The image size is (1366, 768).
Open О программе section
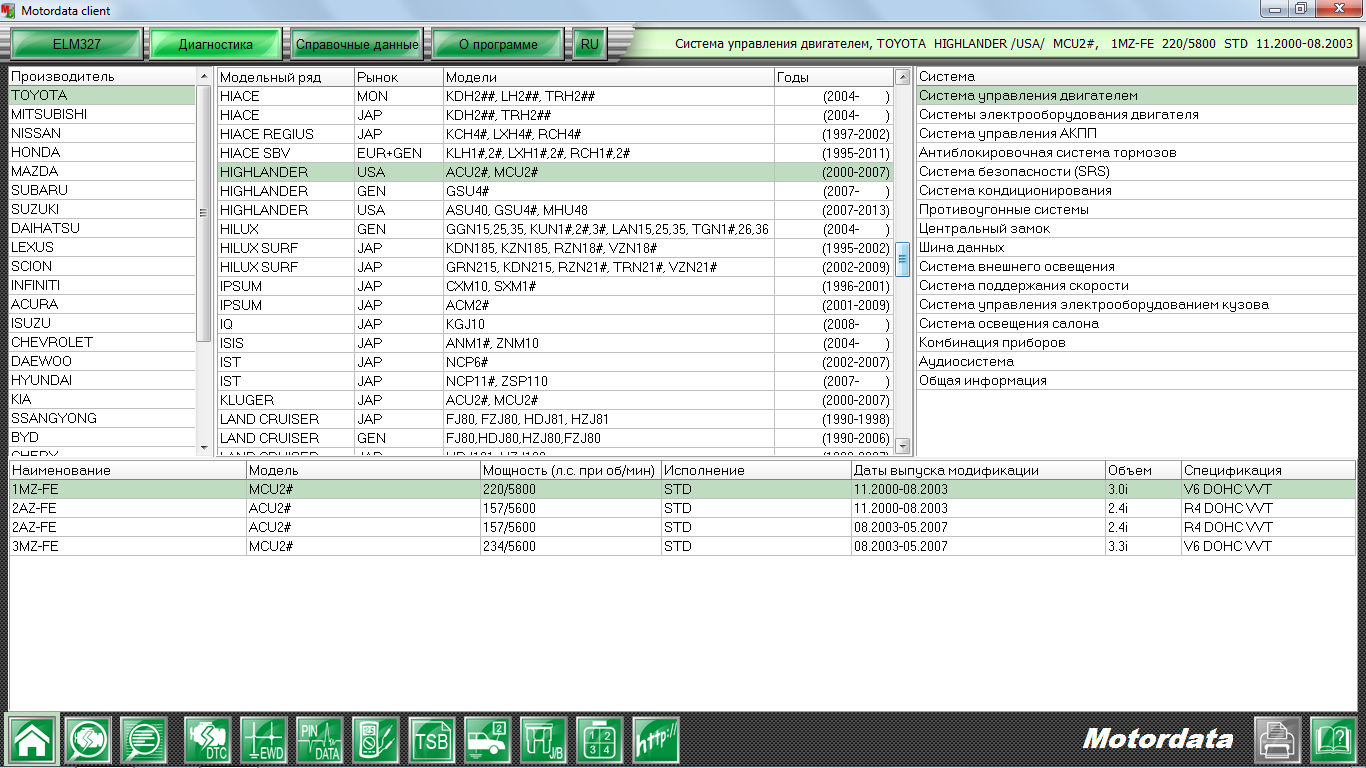[496, 44]
